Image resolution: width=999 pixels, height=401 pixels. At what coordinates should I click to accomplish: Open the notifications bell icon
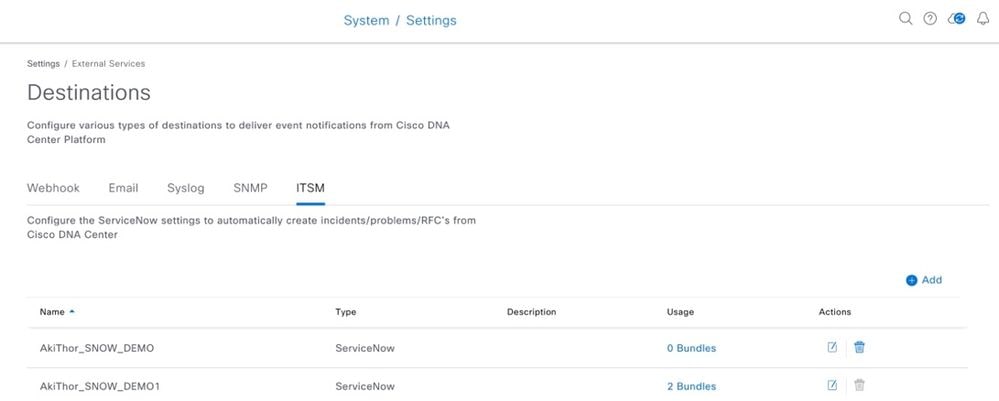[x=982, y=18]
